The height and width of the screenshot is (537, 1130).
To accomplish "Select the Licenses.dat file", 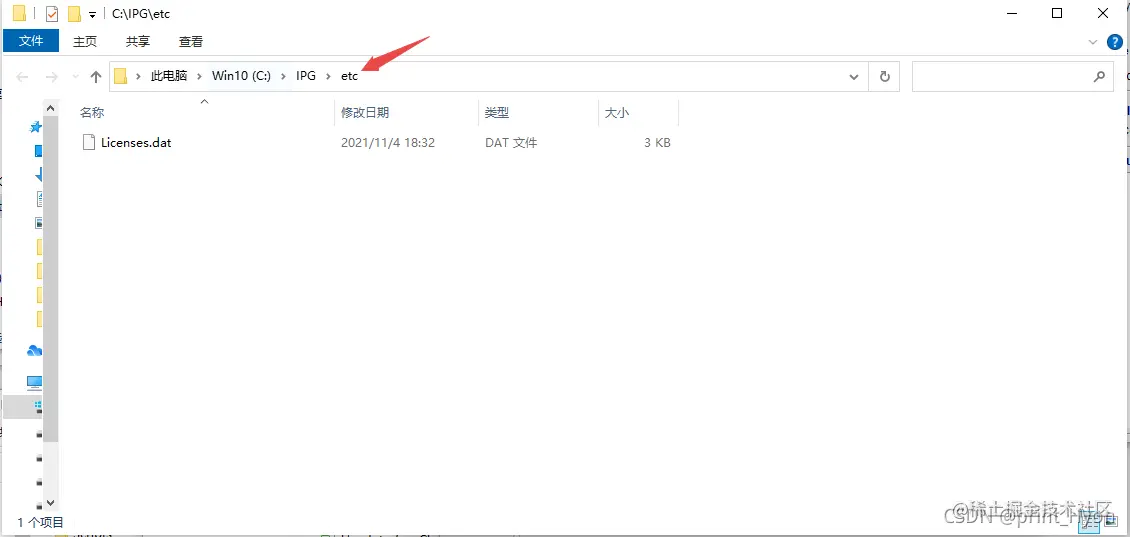I will tap(136, 143).
